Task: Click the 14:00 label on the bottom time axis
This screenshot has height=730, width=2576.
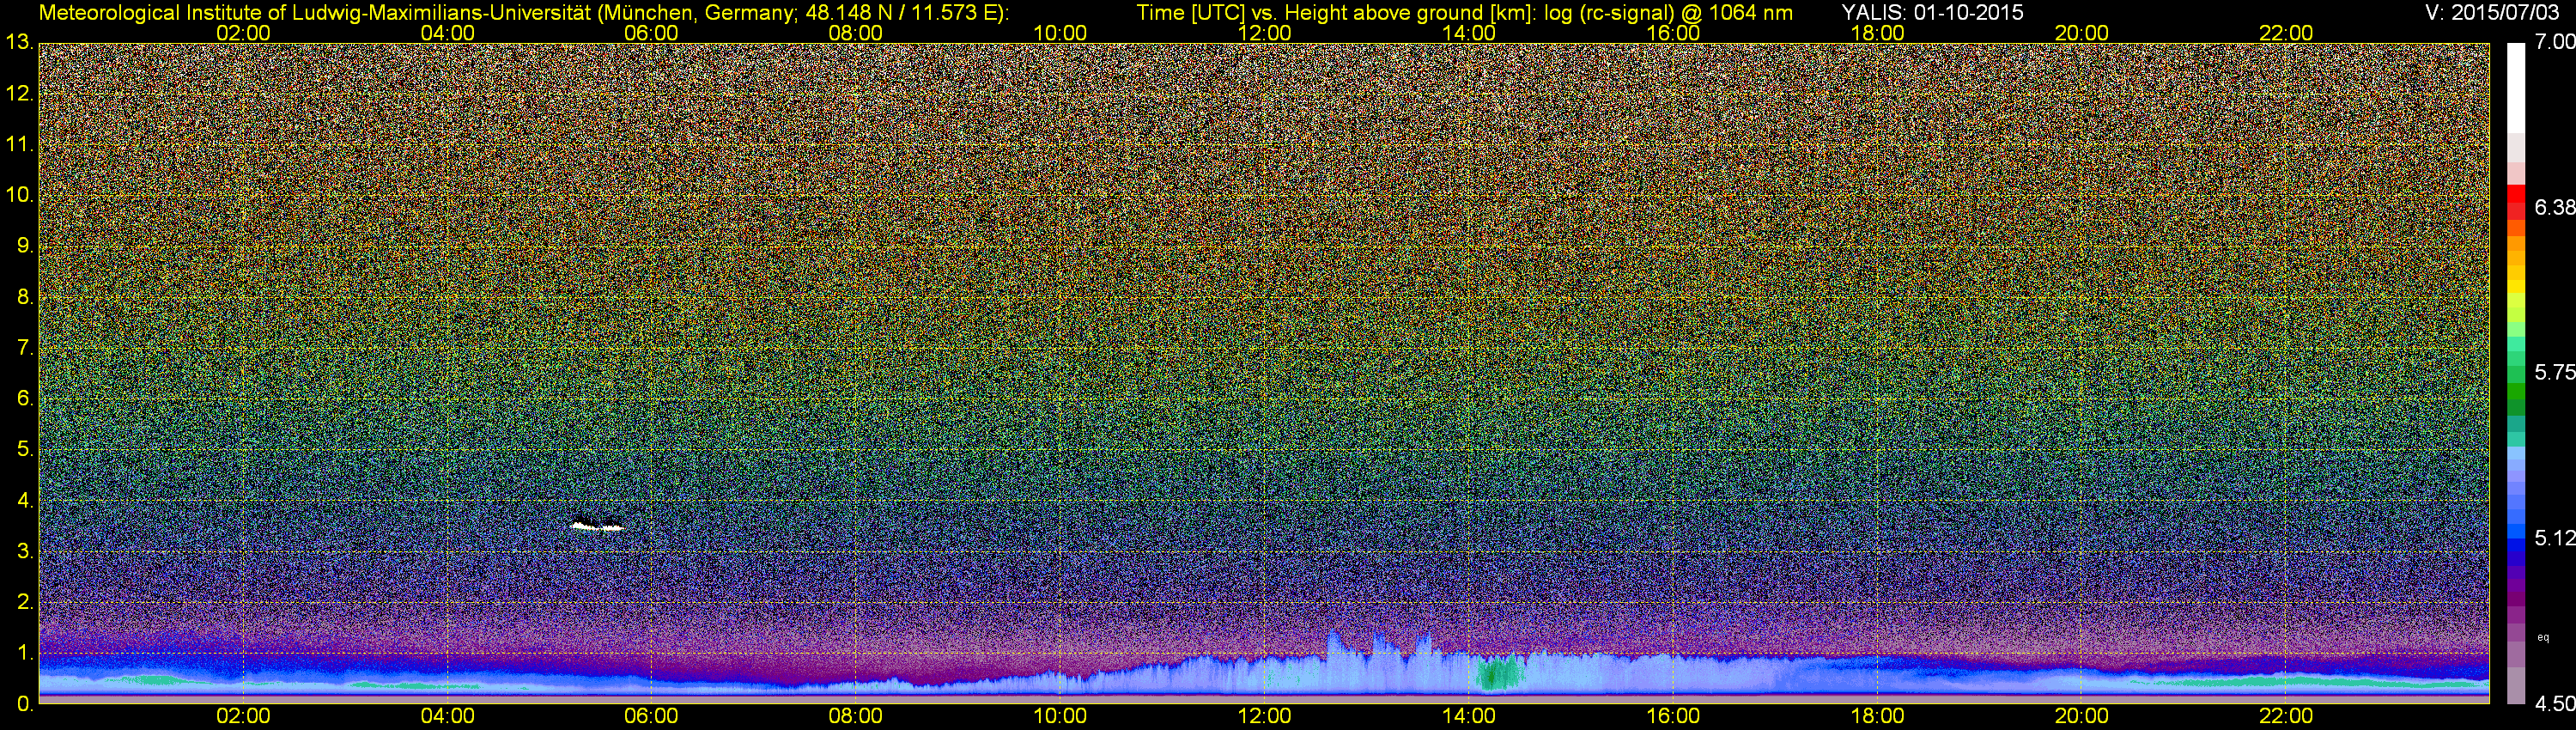Action: tap(1469, 717)
